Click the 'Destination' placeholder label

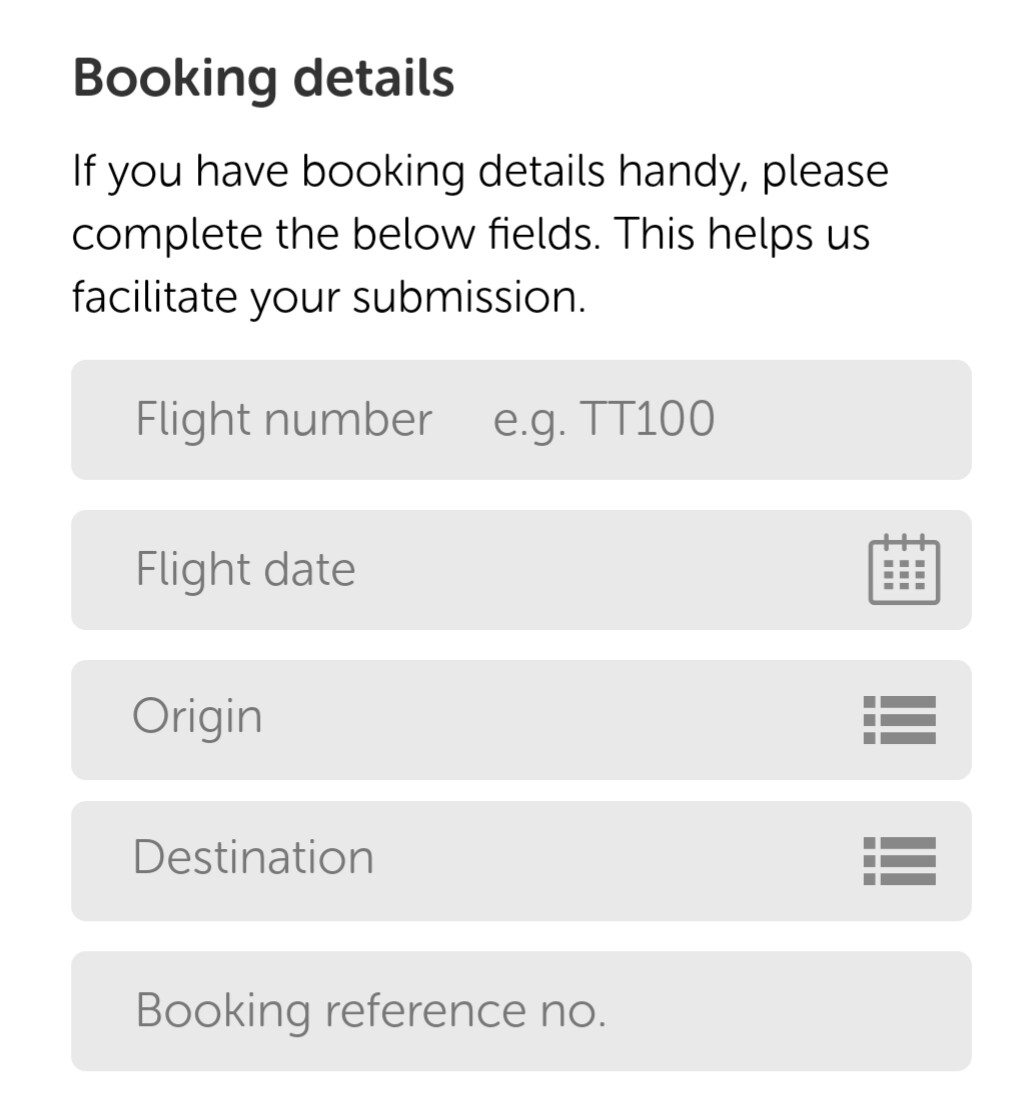point(253,857)
